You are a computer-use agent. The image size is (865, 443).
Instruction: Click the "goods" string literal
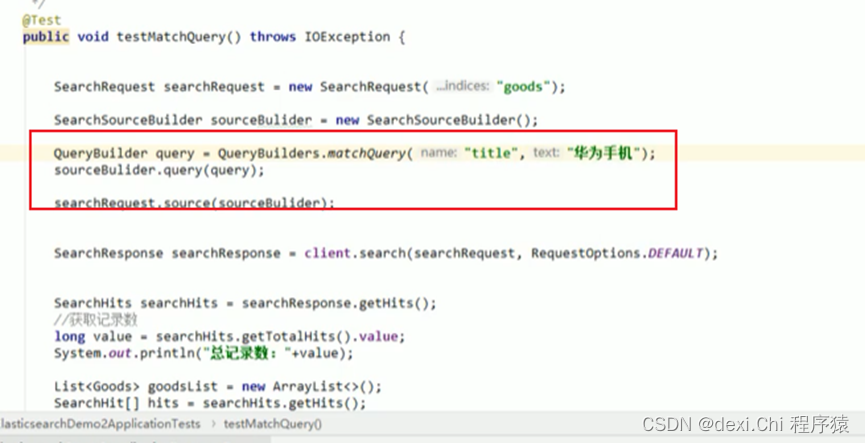pos(523,87)
